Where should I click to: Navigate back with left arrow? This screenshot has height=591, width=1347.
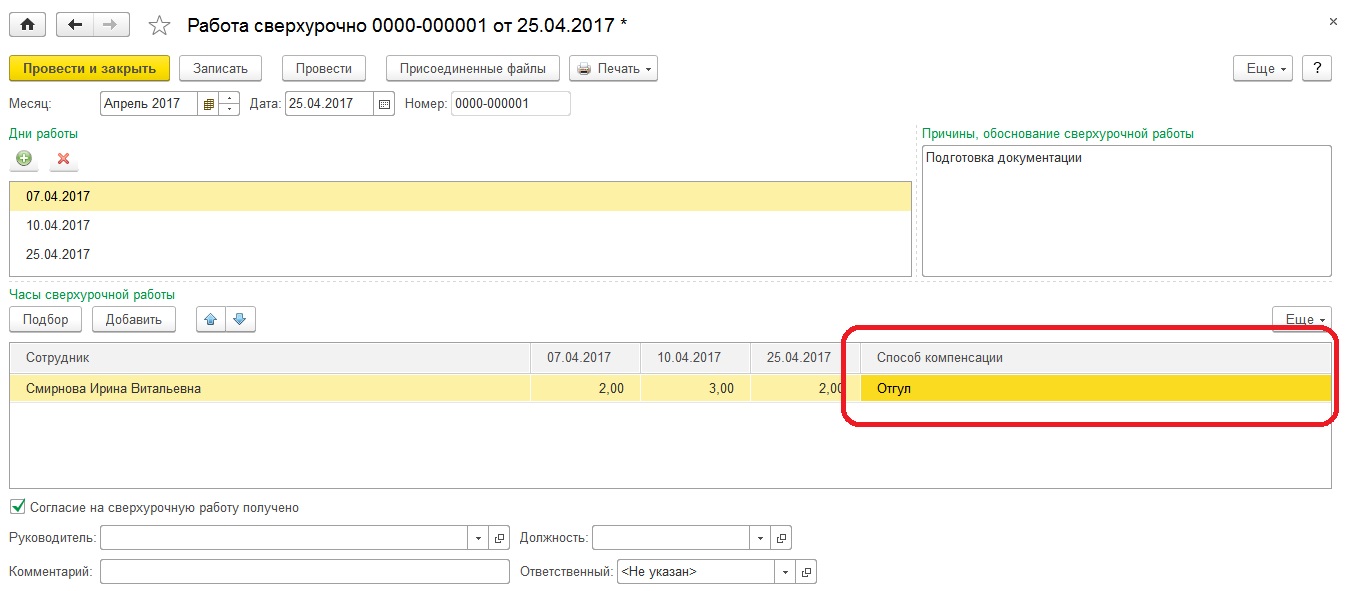pyautogui.click(x=75, y=24)
